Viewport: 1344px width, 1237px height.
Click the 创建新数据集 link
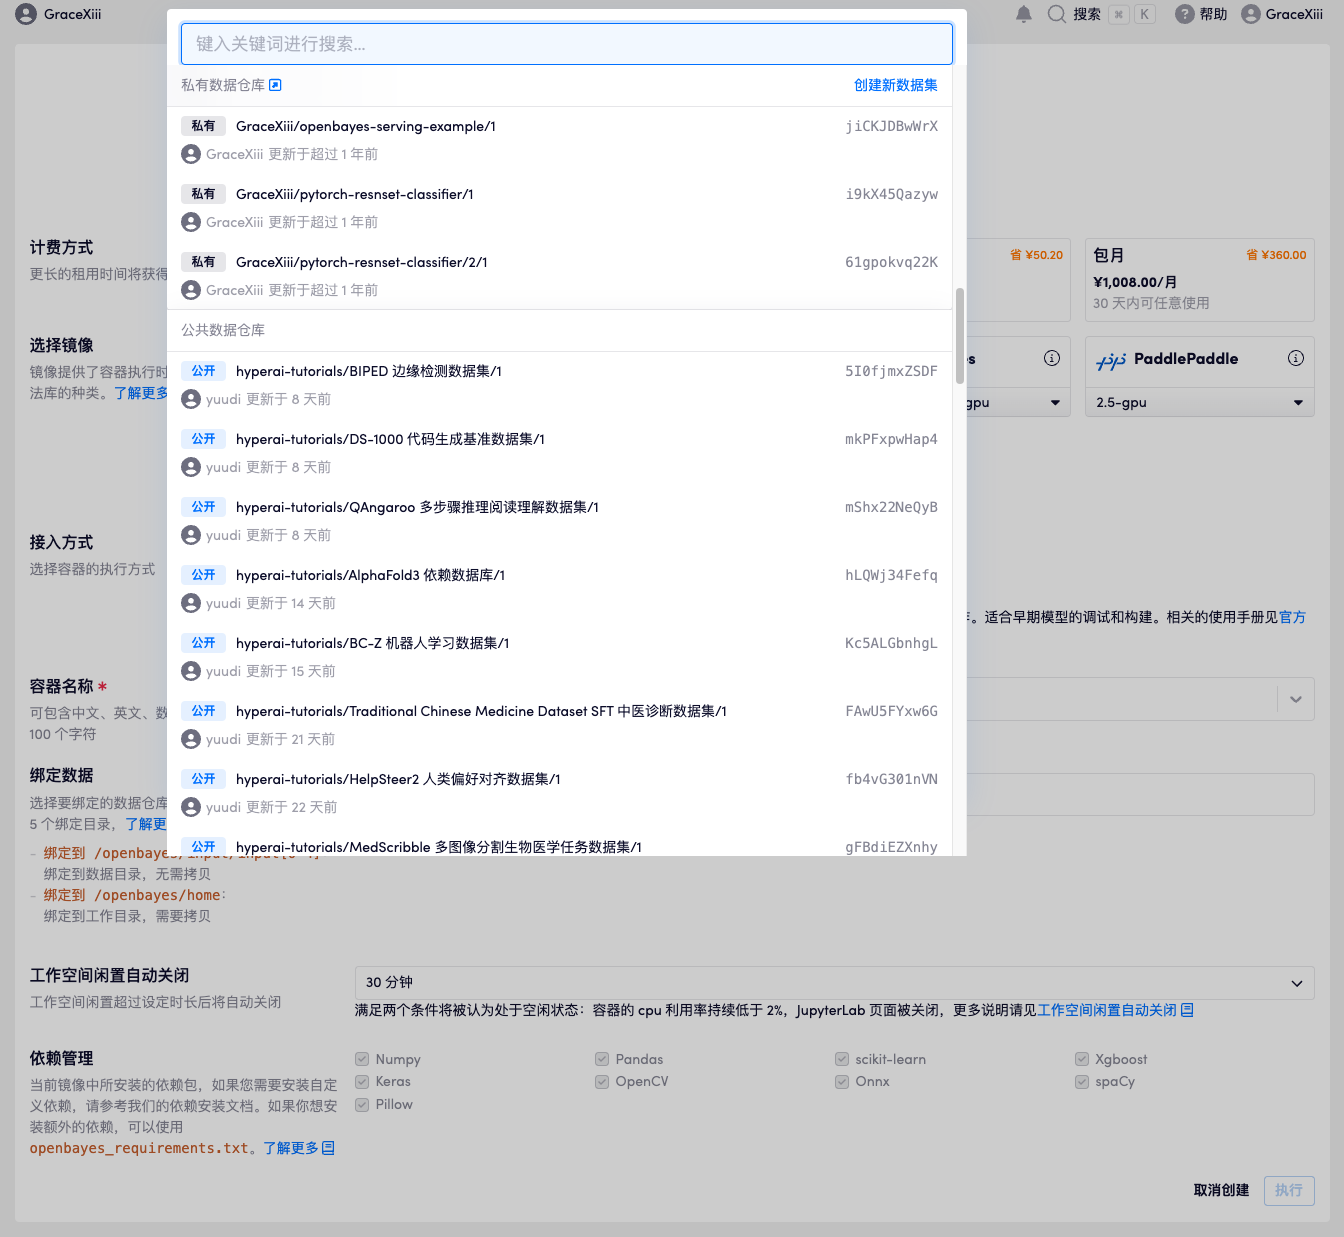(895, 85)
